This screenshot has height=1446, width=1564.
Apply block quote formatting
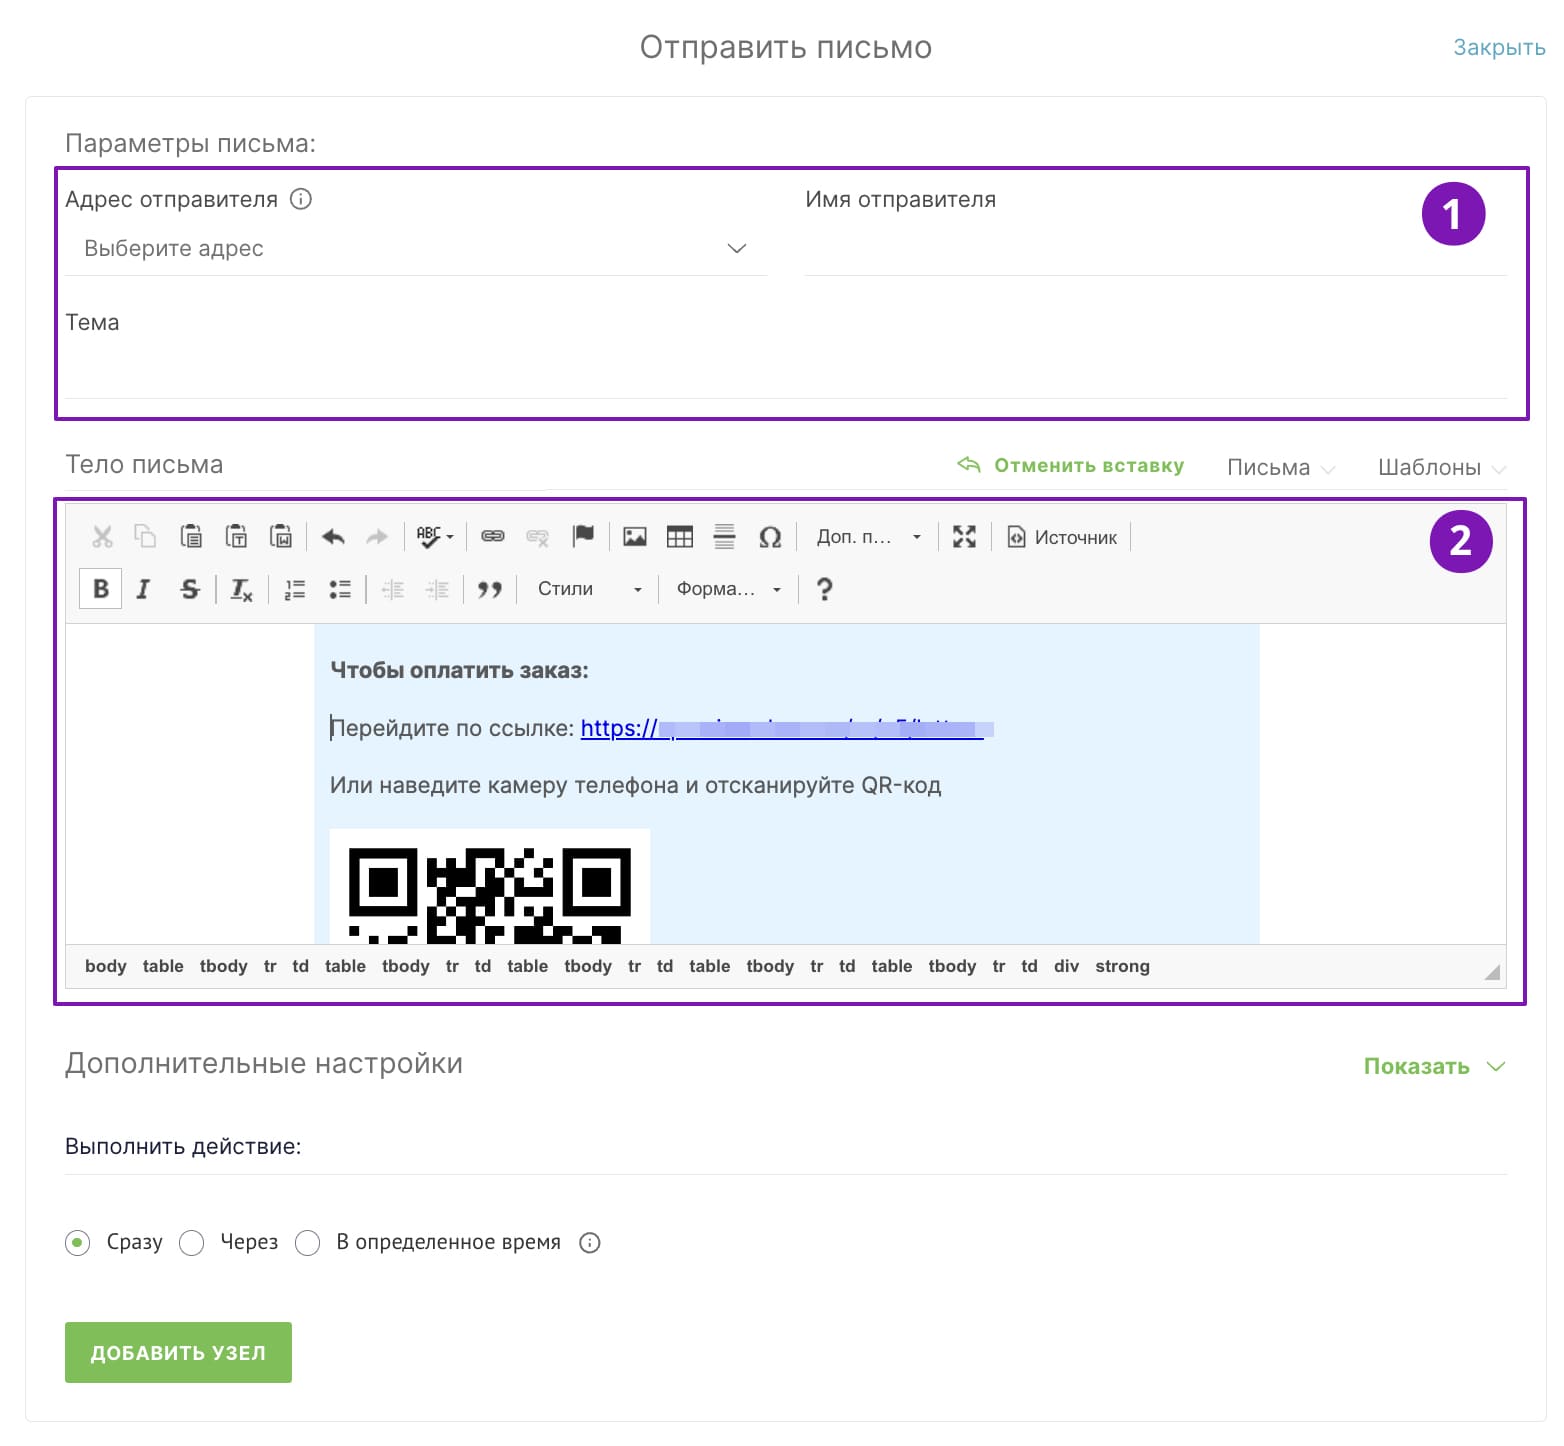(x=490, y=589)
